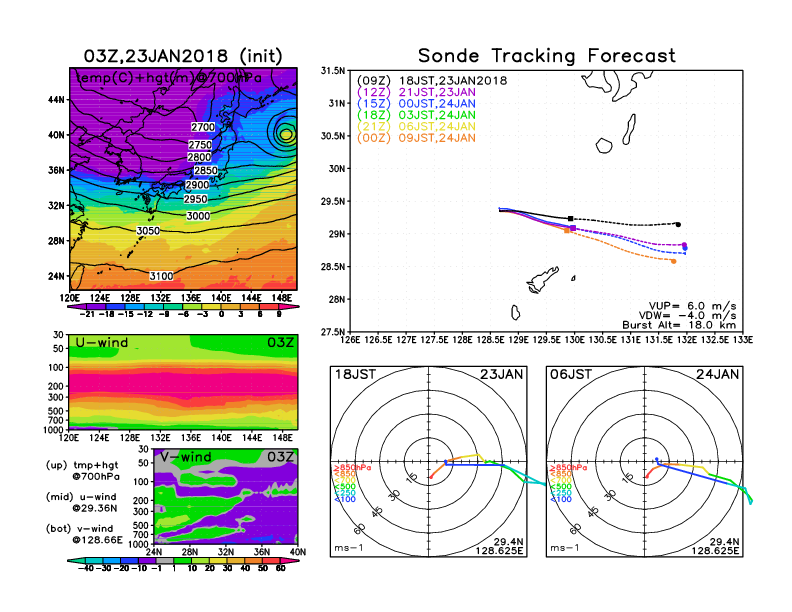Click the "(09Z) 18JST,23JAN2018" legend entry
The image size is (792, 612).
pyautogui.click(x=432, y=81)
